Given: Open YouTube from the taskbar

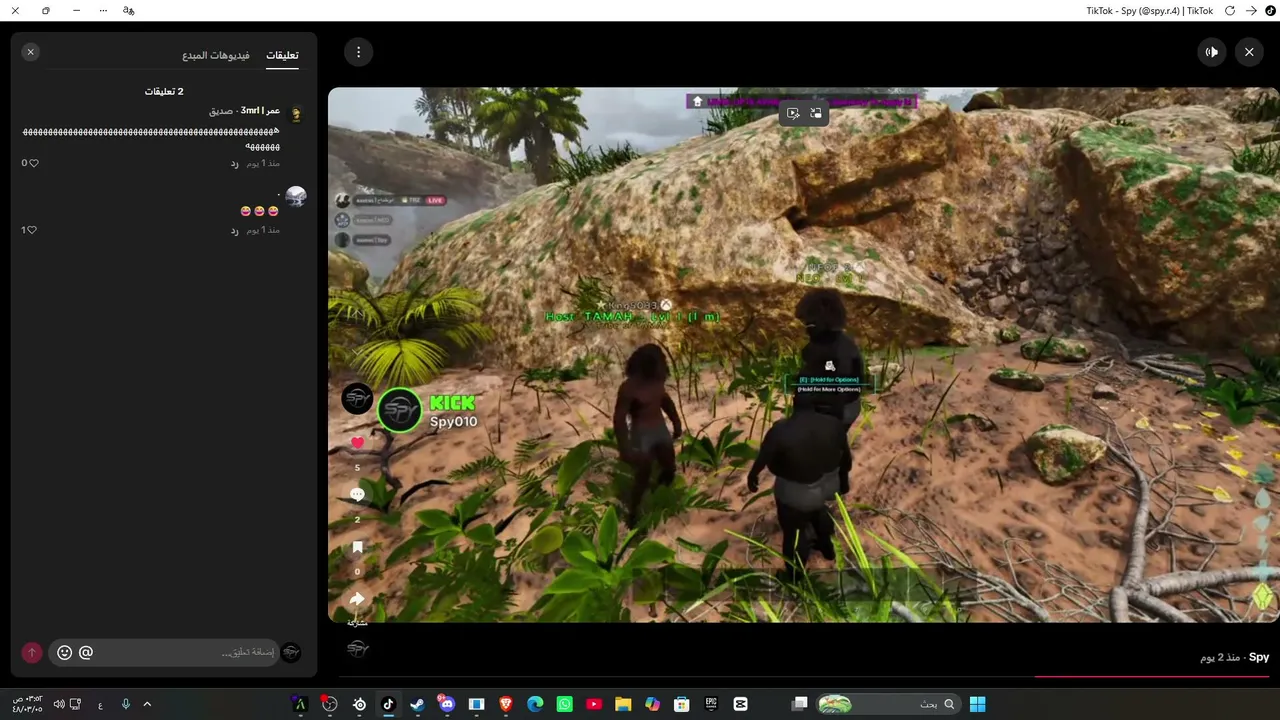Looking at the screenshot, I should (594, 704).
